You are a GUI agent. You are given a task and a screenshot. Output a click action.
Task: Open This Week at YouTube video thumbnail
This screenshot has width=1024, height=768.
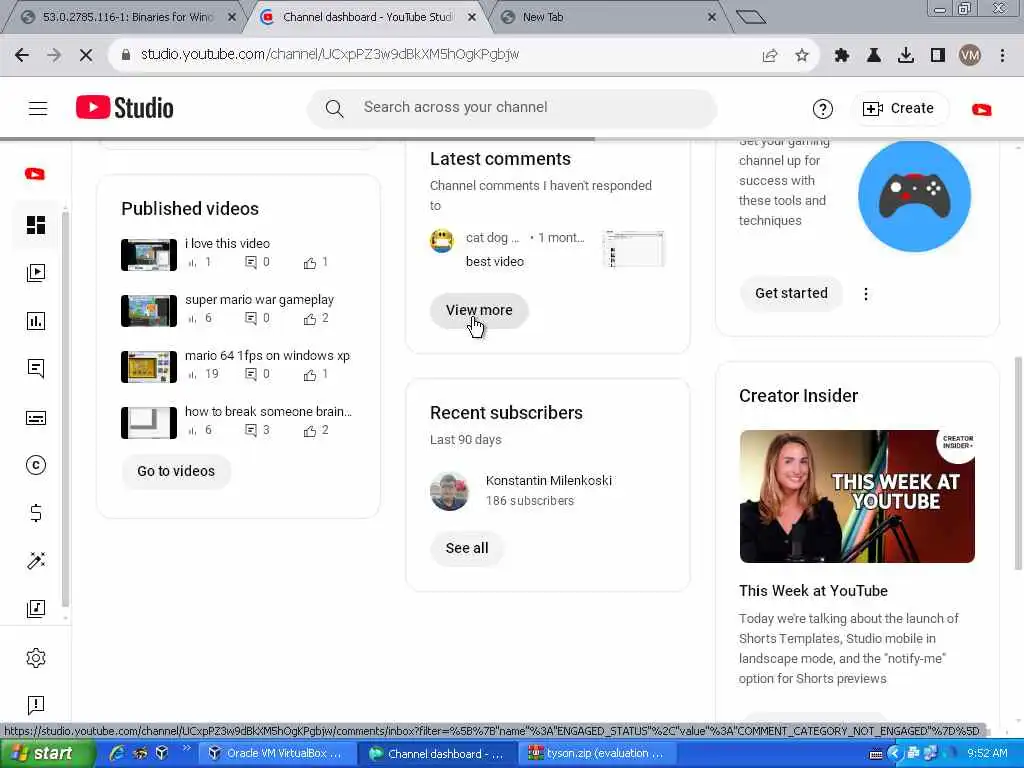[x=857, y=496]
